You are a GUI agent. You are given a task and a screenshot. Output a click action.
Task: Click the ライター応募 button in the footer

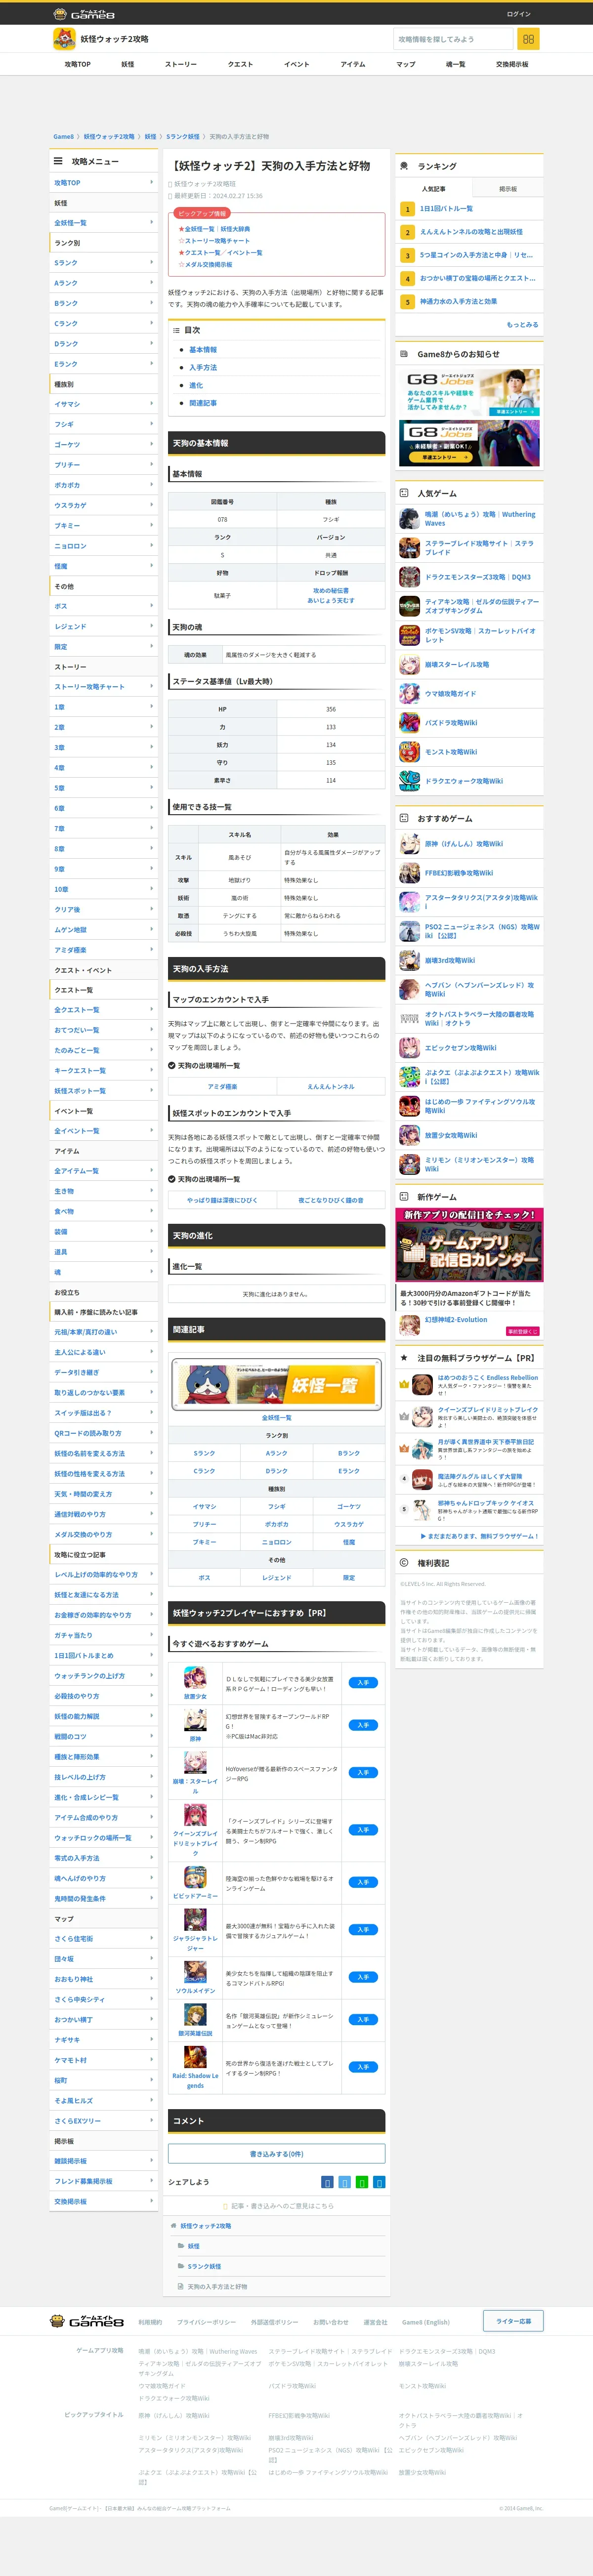(x=513, y=2320)
